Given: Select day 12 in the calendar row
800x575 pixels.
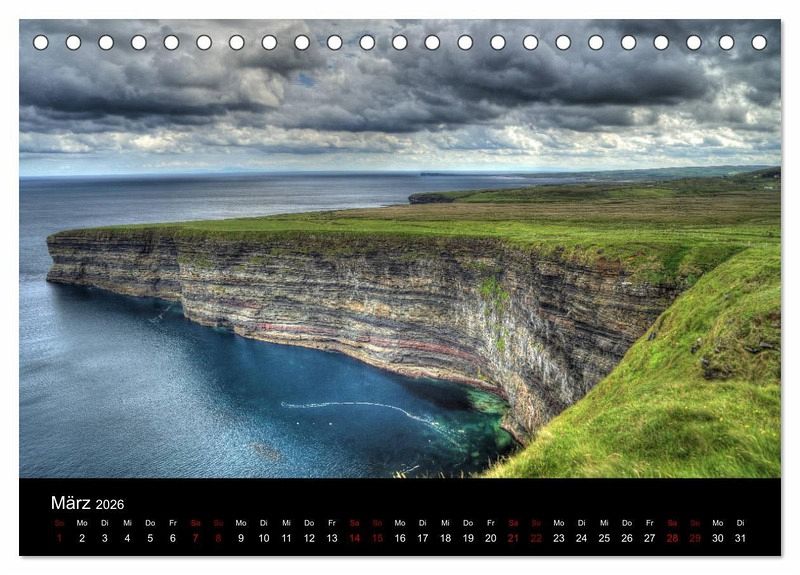Looking at the screenshot, I should (309, 538).
